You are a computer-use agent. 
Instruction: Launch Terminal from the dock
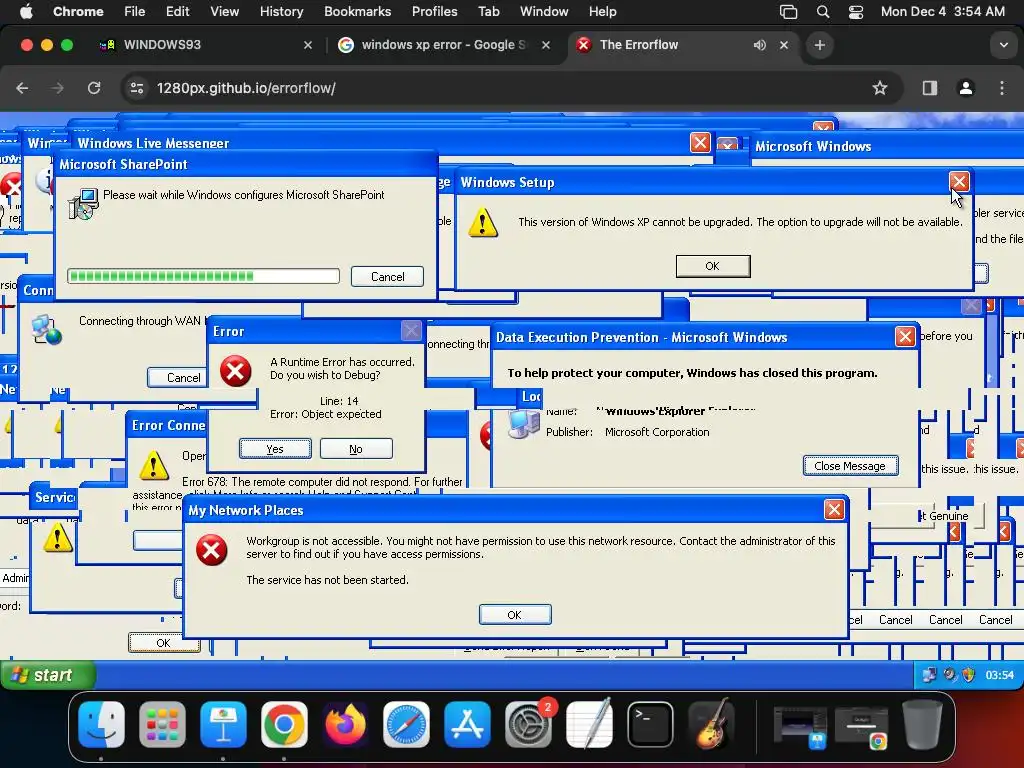pos(650,724)
